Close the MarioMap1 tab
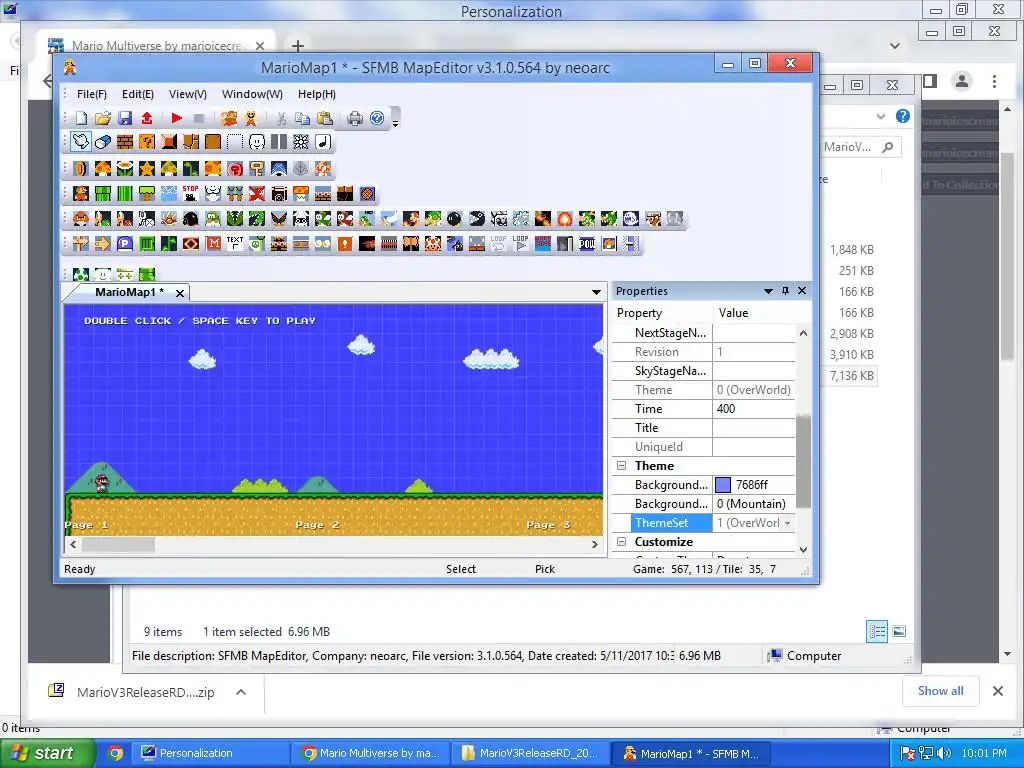 (x=180, y=293)
